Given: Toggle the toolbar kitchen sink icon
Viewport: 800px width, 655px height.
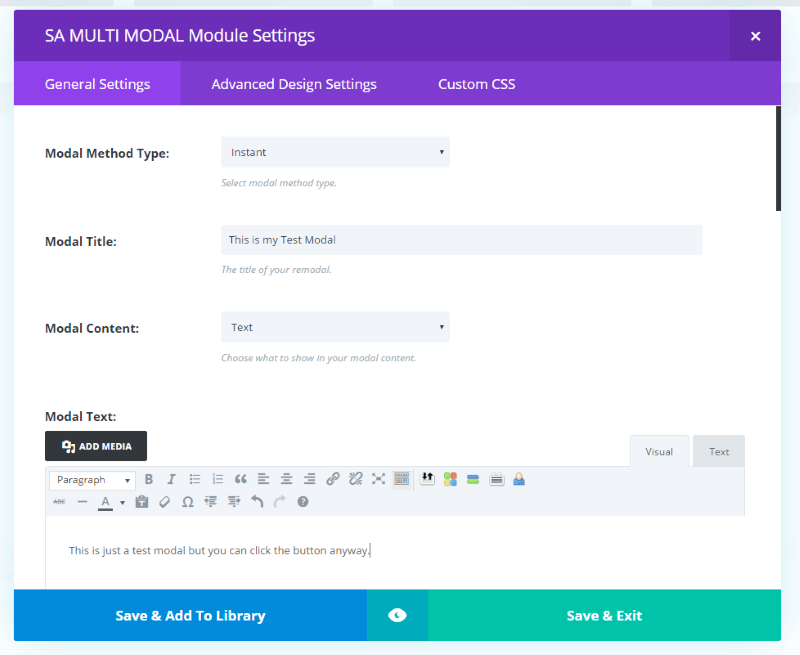Looking at the screenshot, I should point(402,479).
